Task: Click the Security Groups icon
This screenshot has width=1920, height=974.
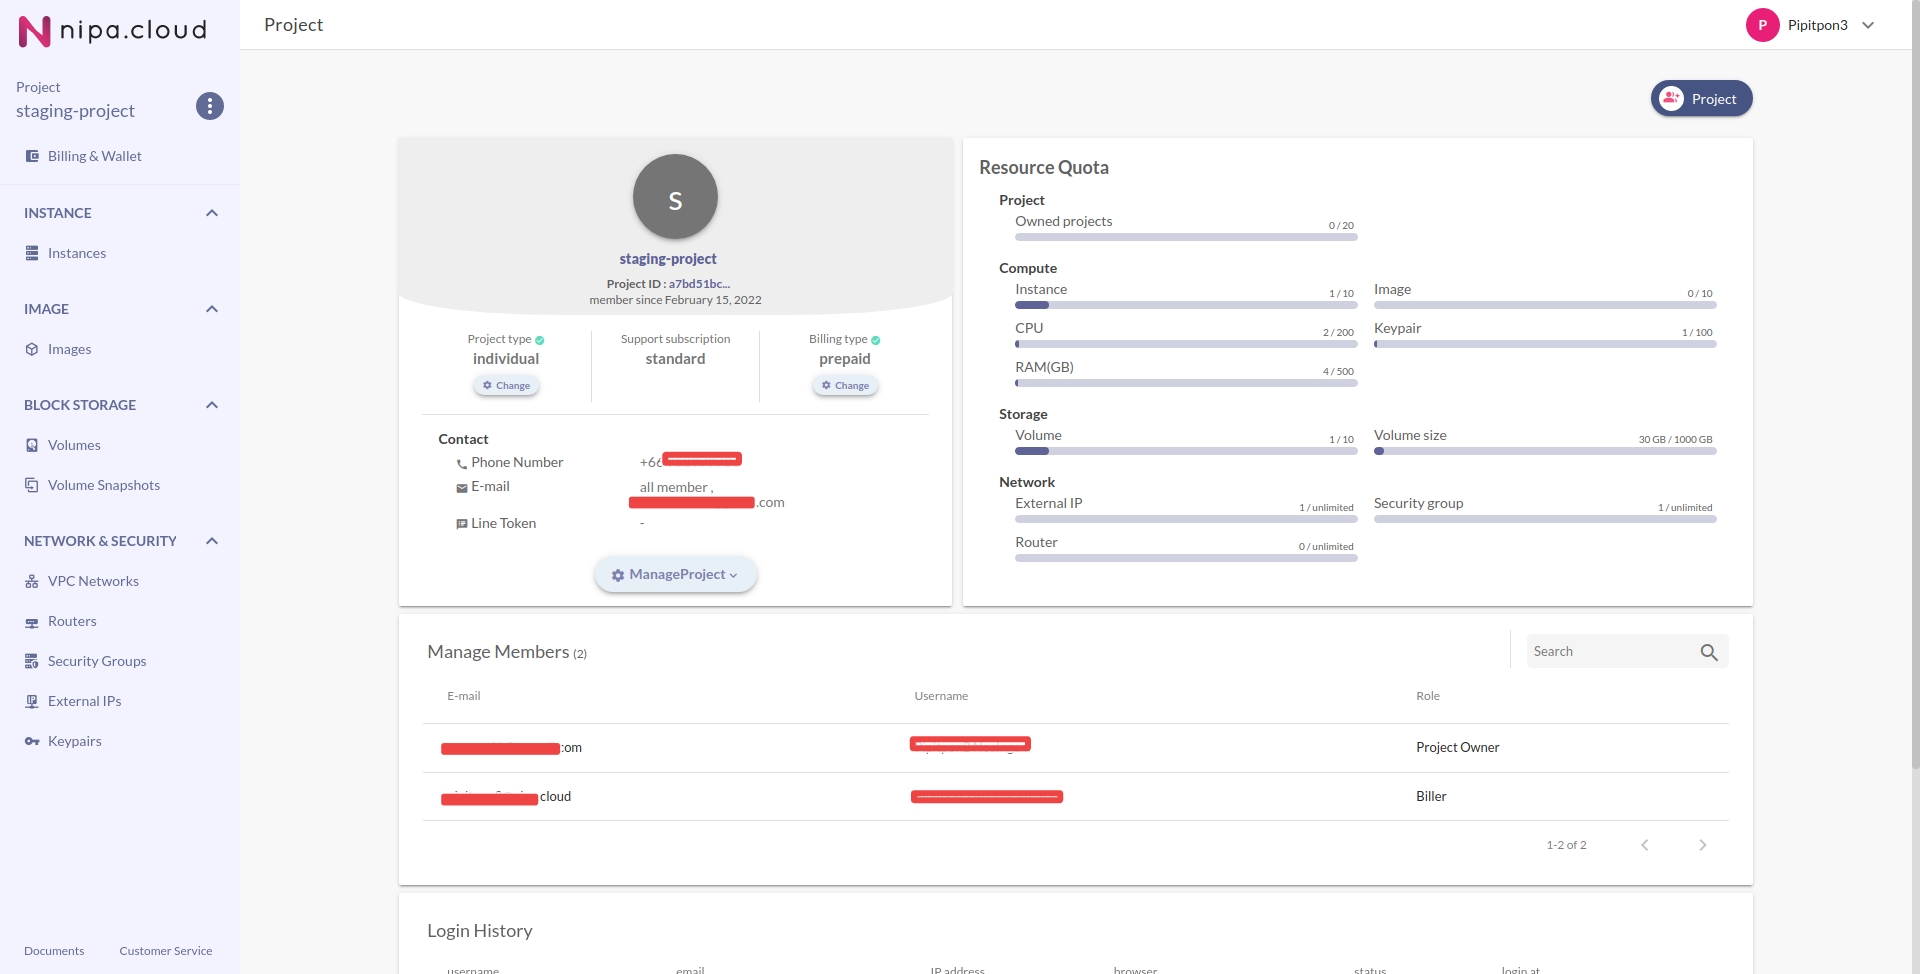Action: (32, 661)
